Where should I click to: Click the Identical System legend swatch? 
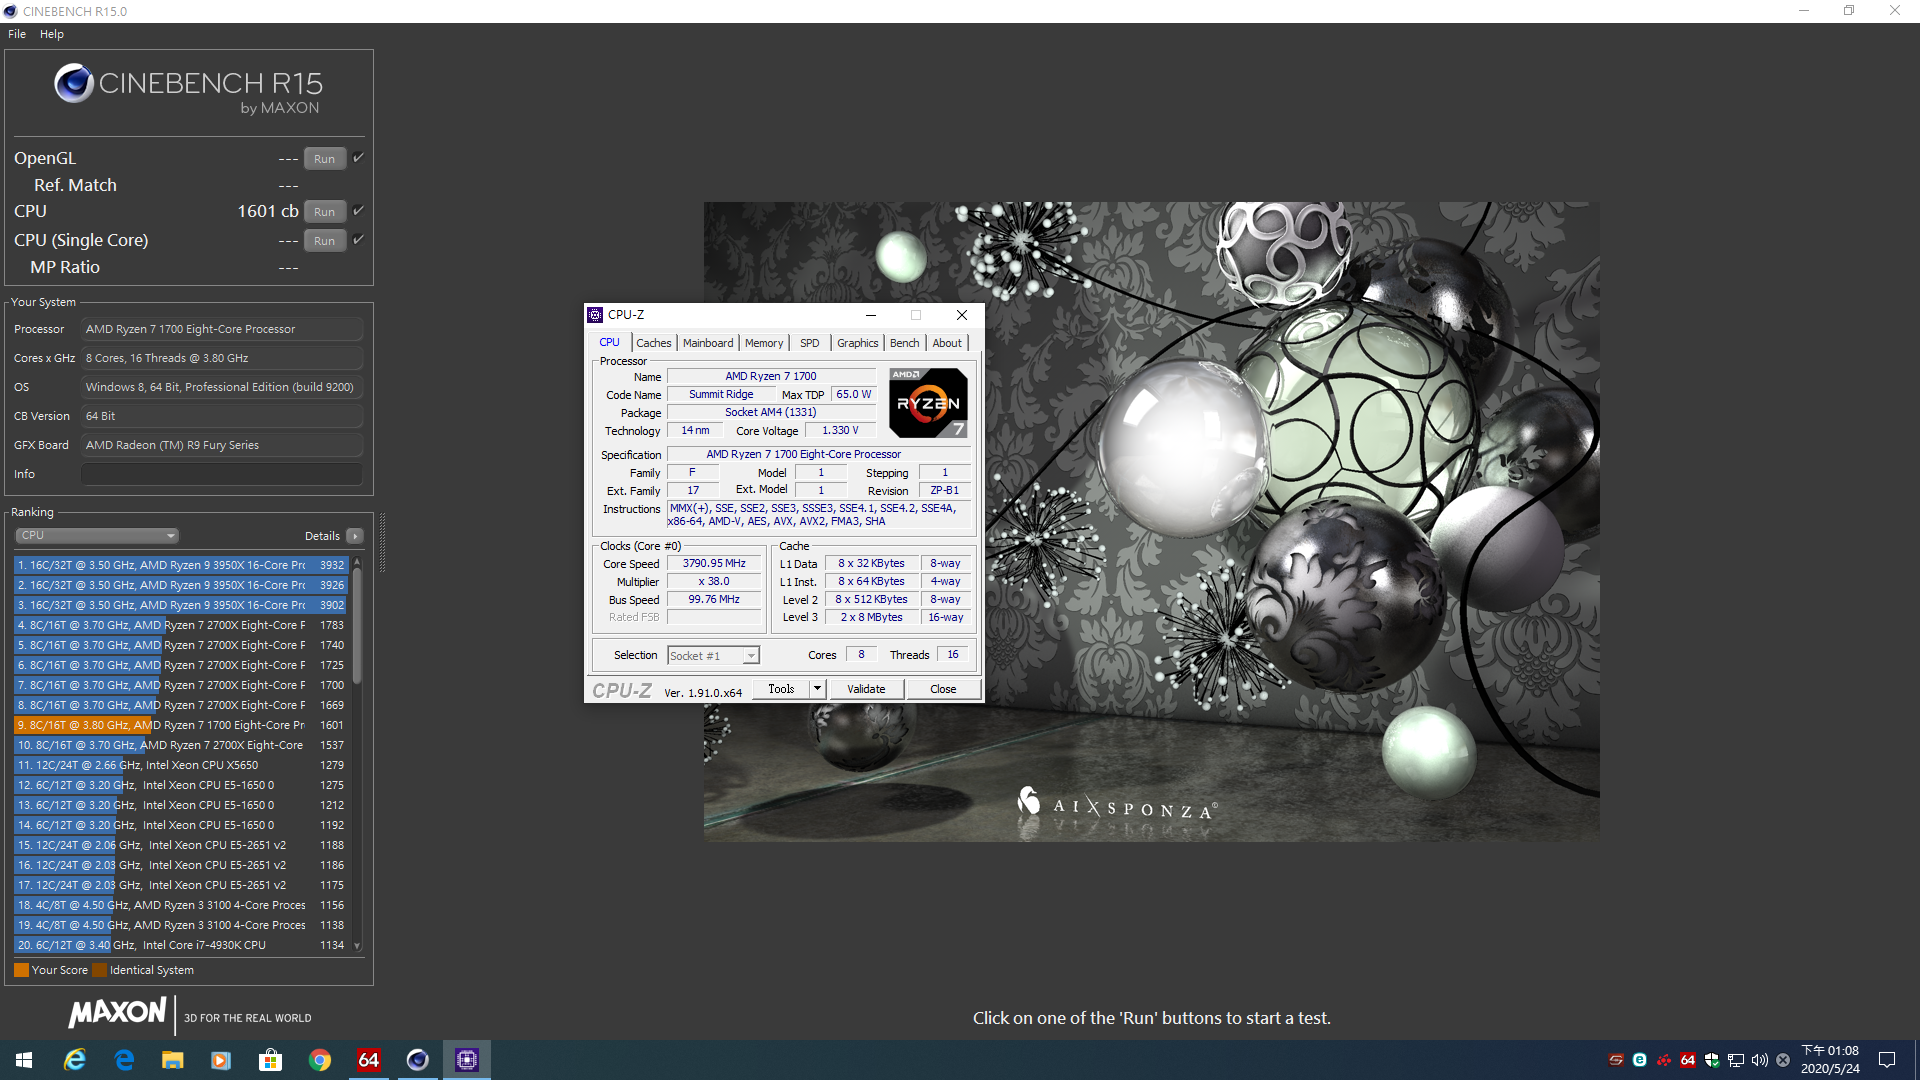(99, 970)
